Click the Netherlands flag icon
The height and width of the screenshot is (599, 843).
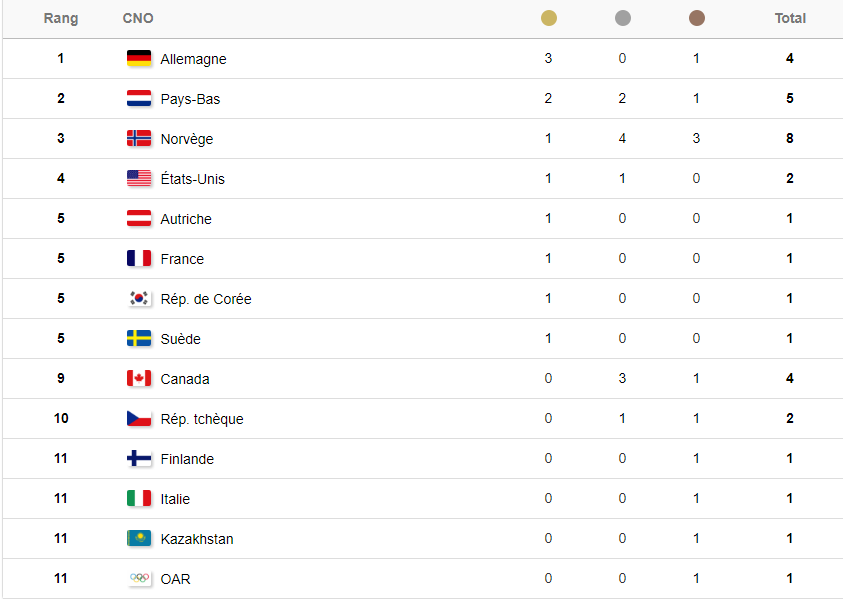(x=139, y=98)
